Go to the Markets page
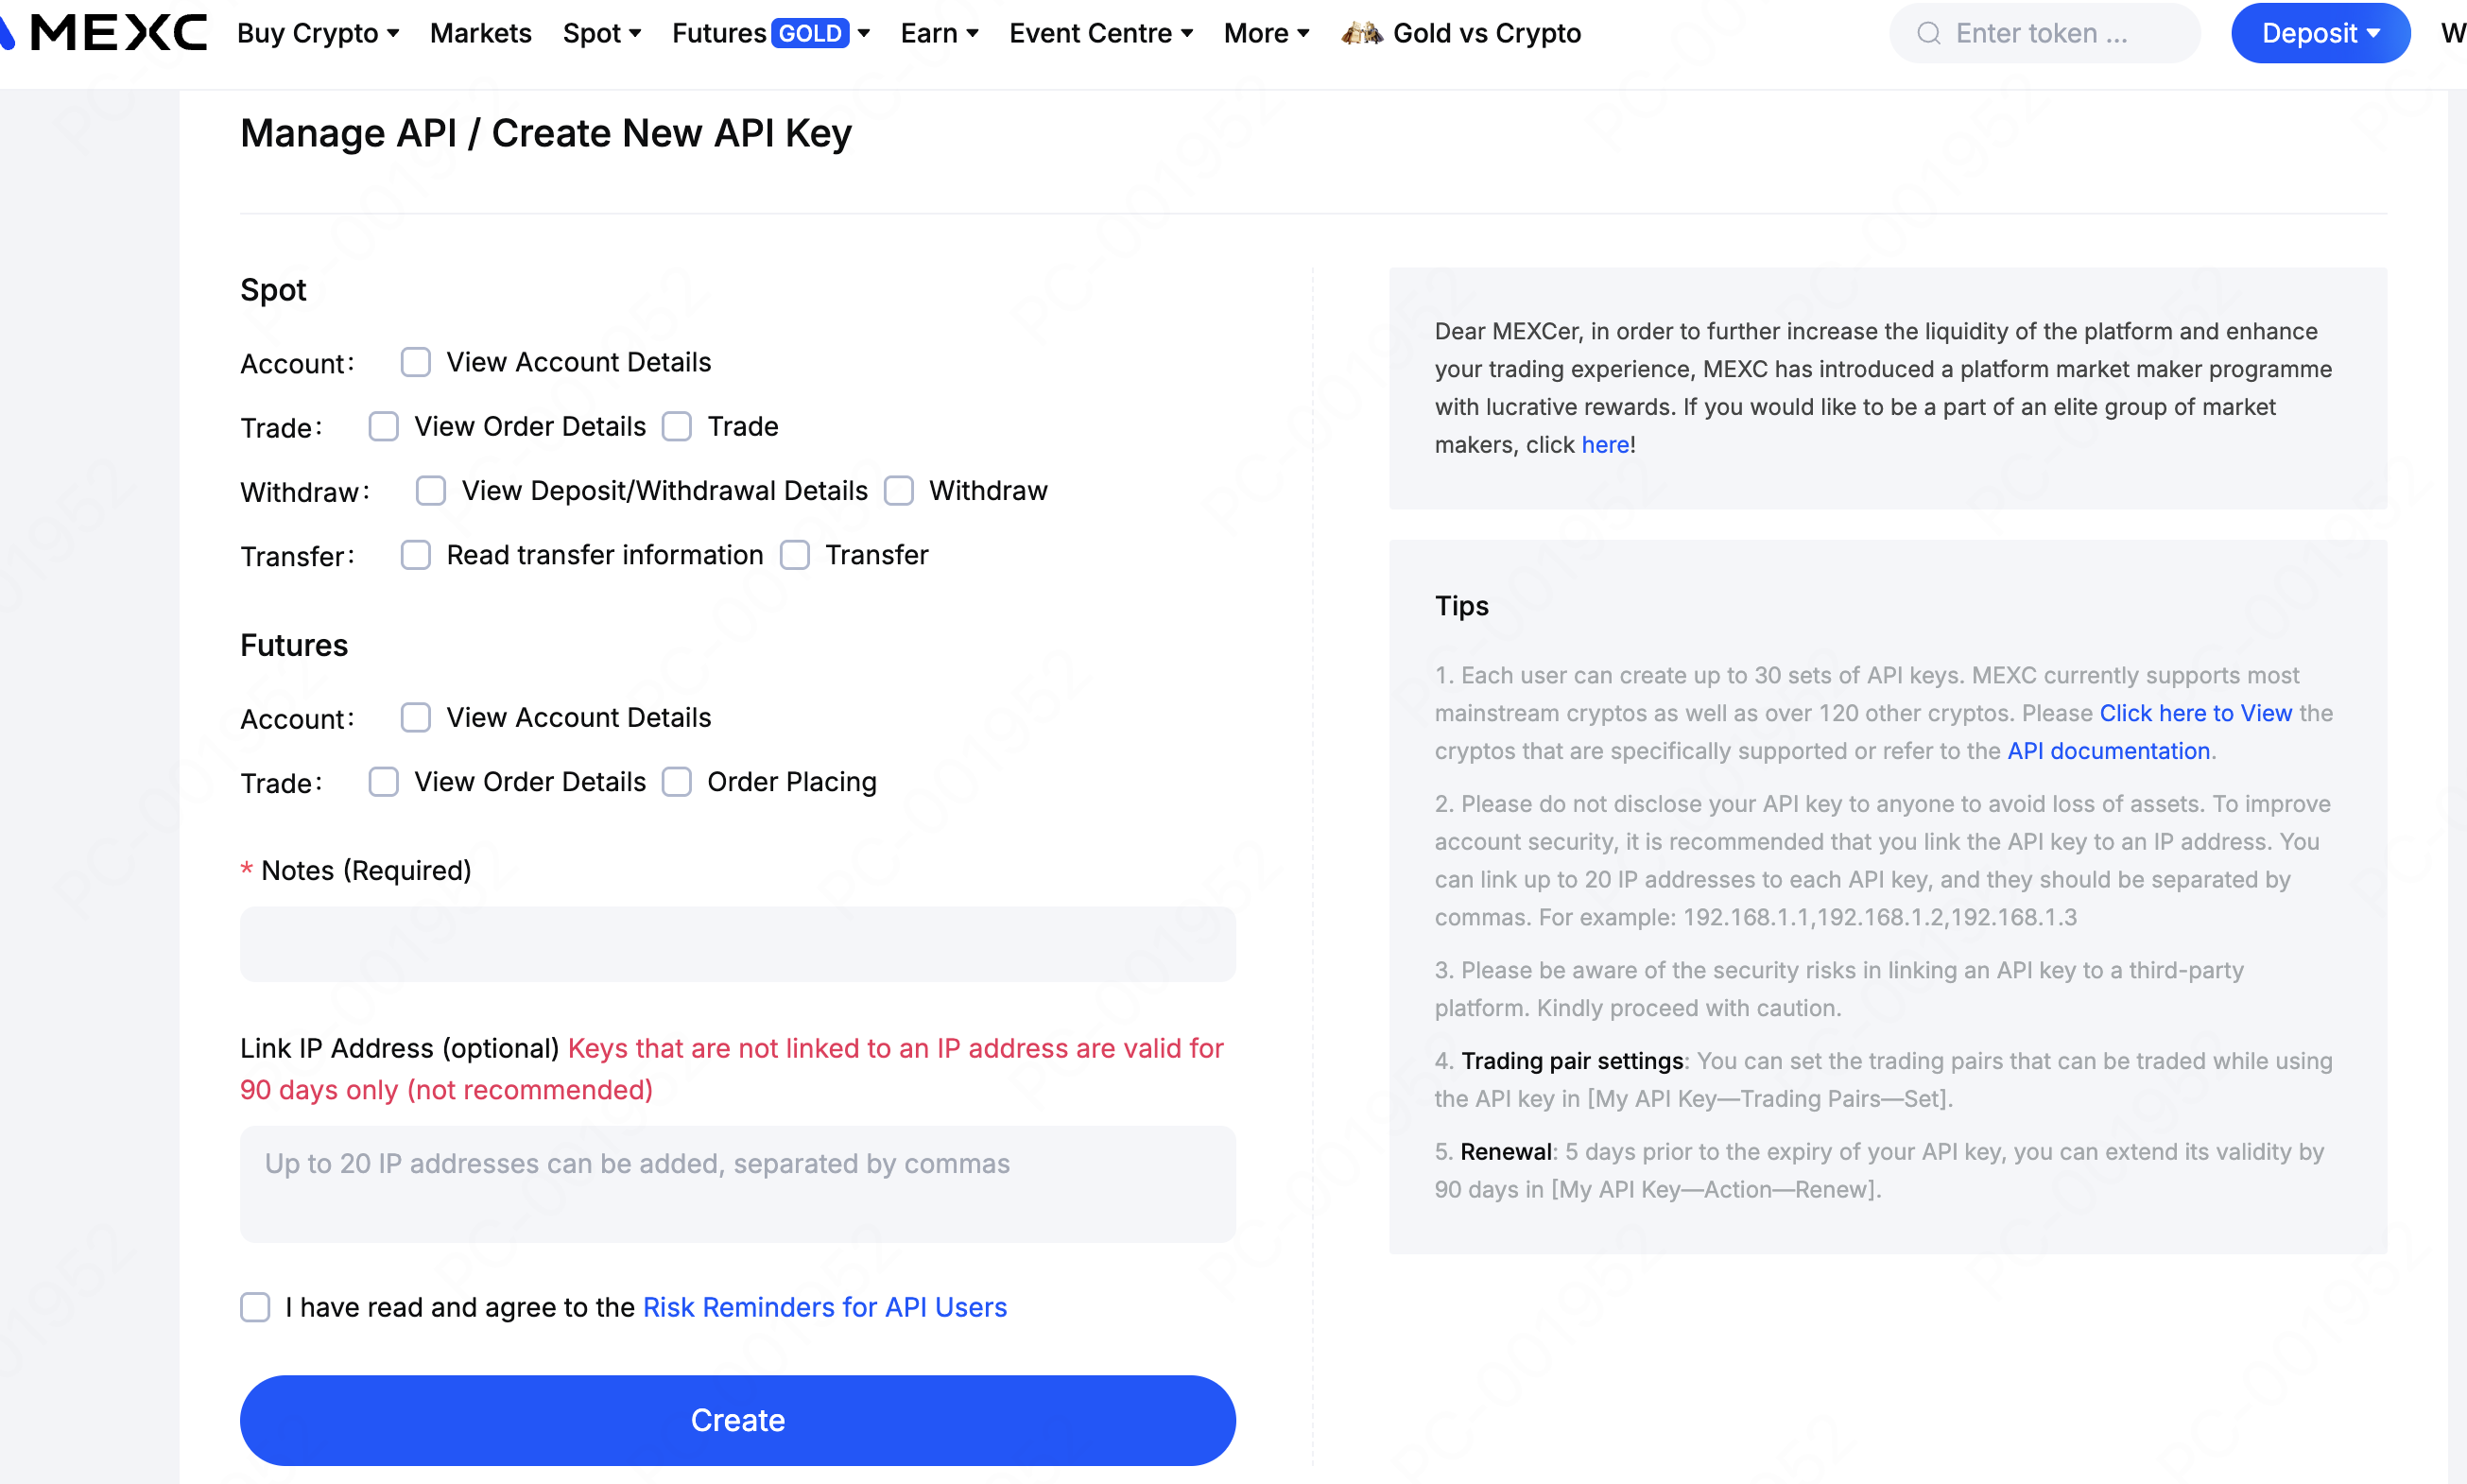 point(480,34)
